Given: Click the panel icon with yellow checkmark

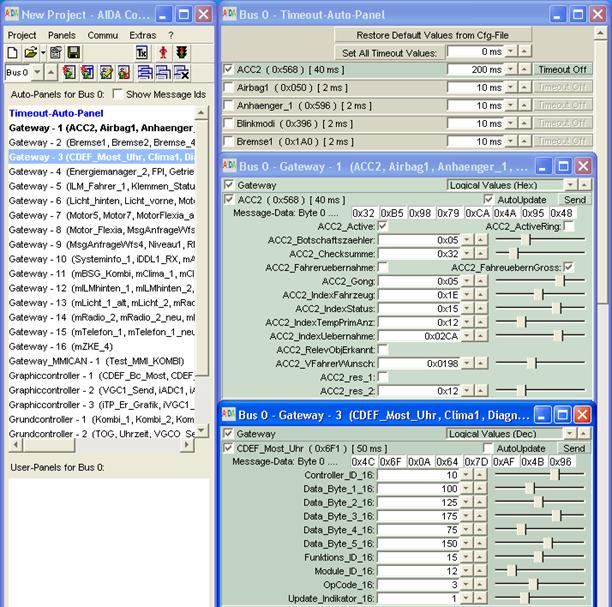Looking at the screenshot, I should (x=106, y=72).
